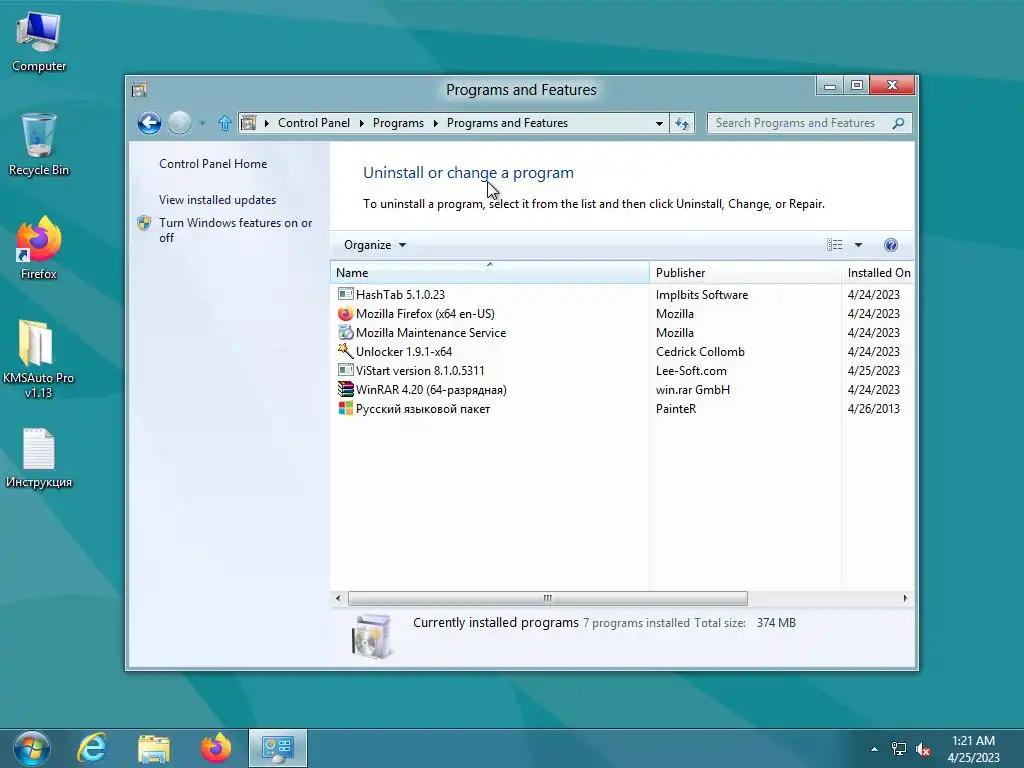Screen dimensions: 1024x768
Task: Click the network tray icon
Action: point(899,749)
